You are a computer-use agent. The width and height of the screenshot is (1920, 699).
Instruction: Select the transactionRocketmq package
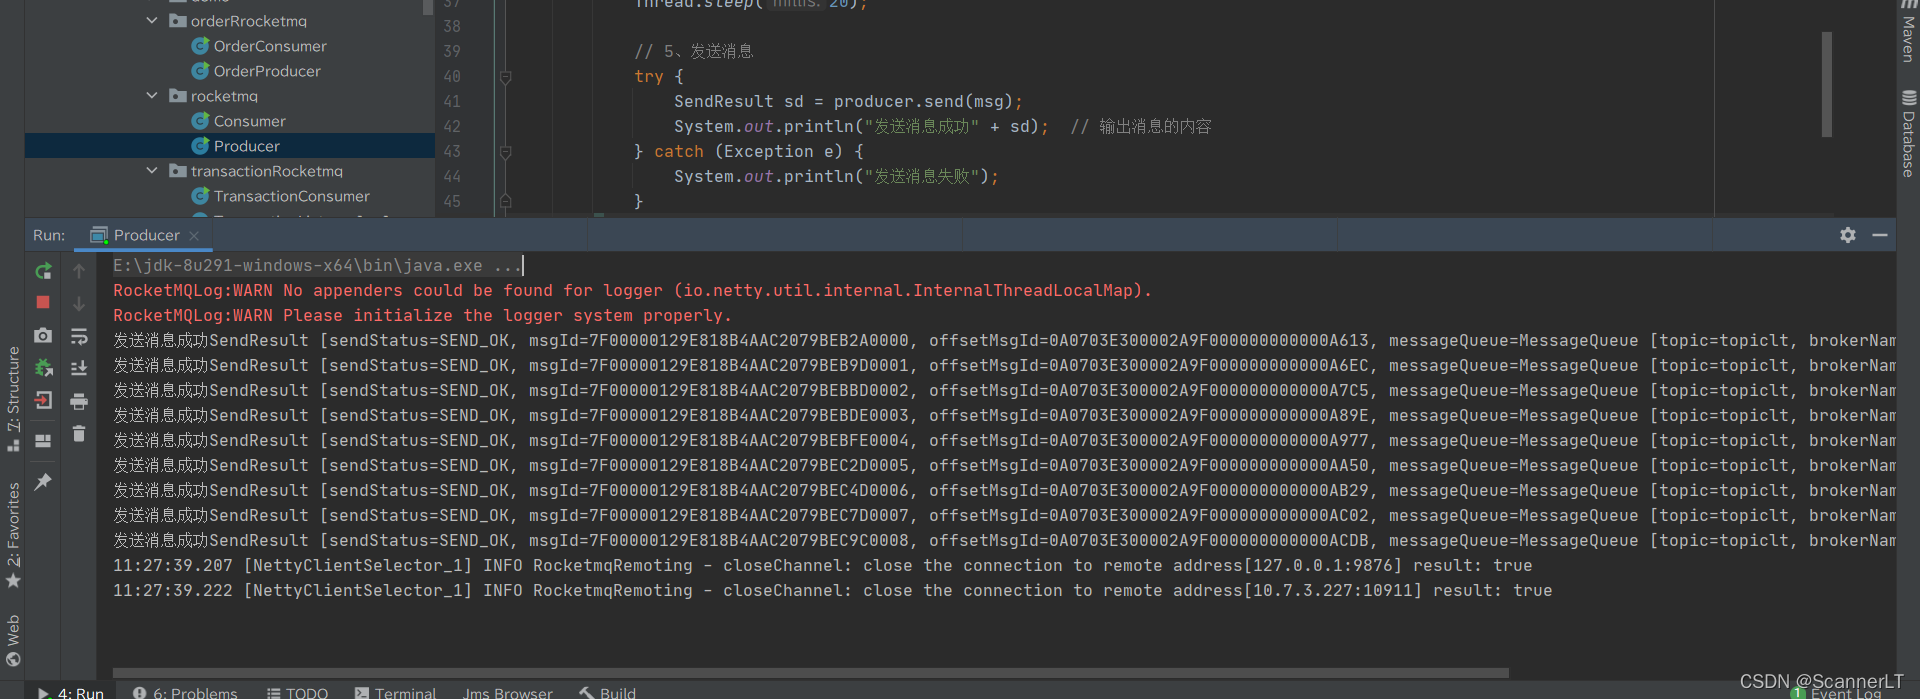click(x=266, y=171)
